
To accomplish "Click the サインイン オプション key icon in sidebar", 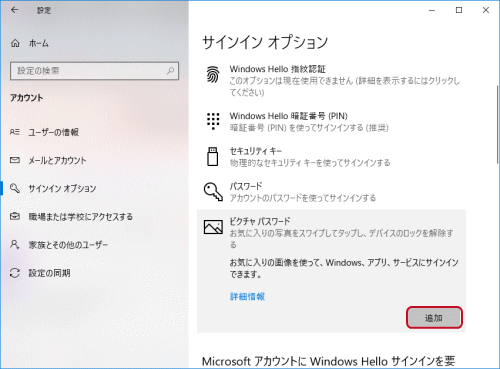I will pyautogui.click(x=15, y=188).
